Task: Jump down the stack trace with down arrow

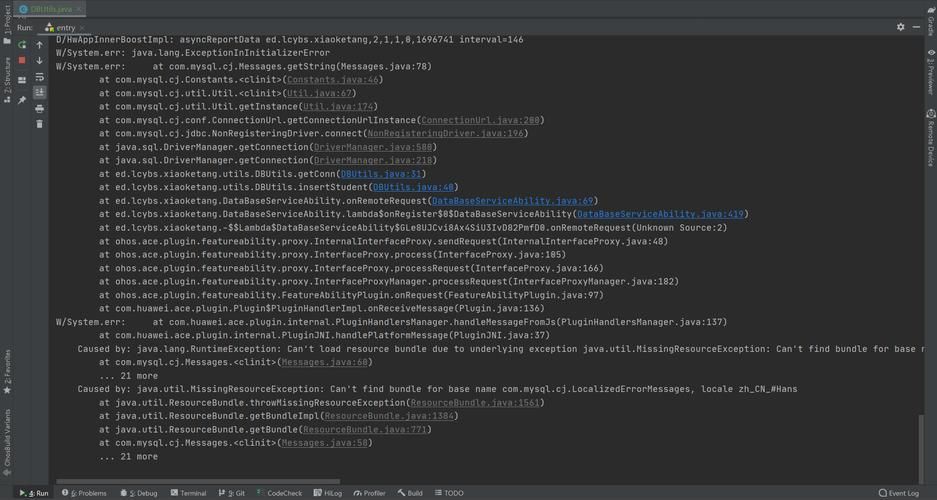Action: coord(39,60)
